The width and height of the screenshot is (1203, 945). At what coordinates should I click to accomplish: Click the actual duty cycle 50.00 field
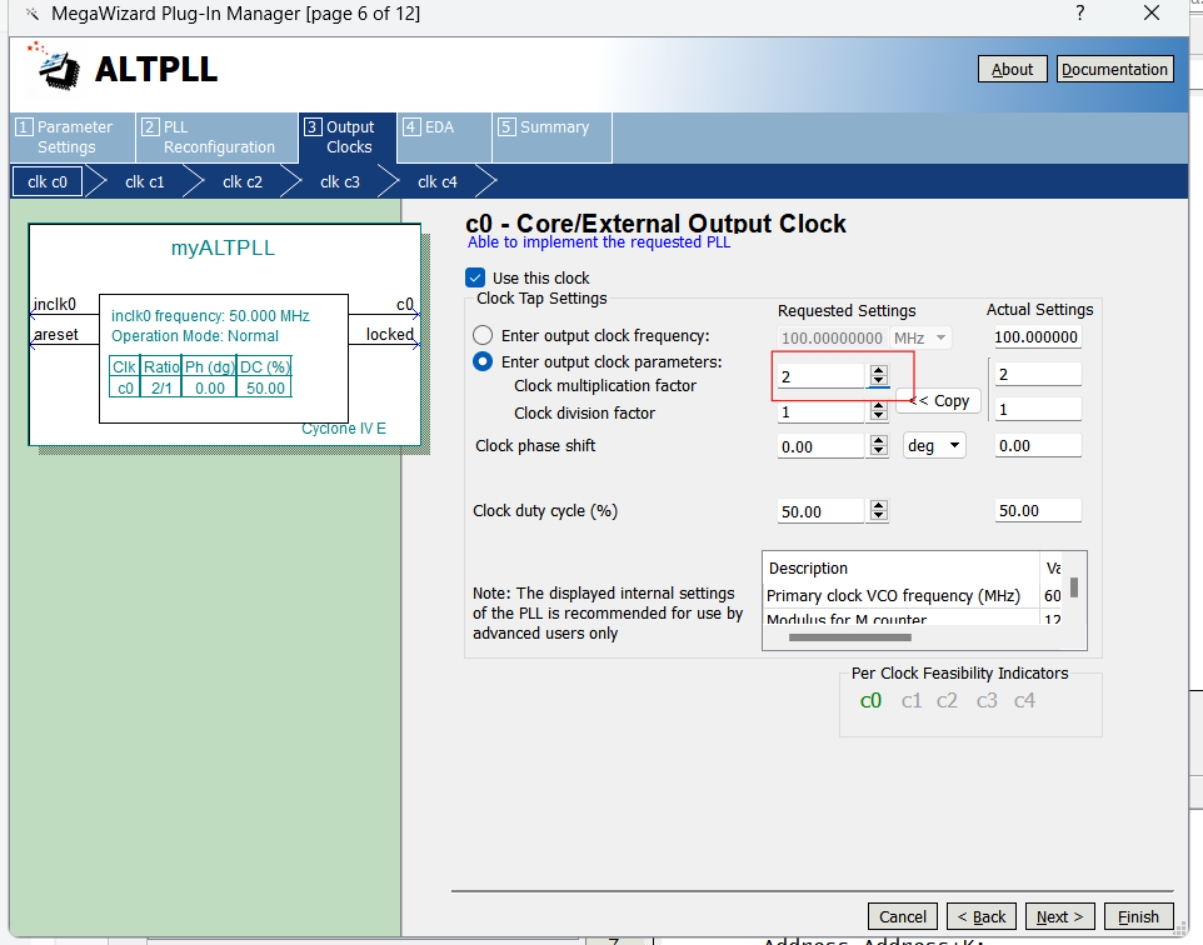pos(1038,511)
